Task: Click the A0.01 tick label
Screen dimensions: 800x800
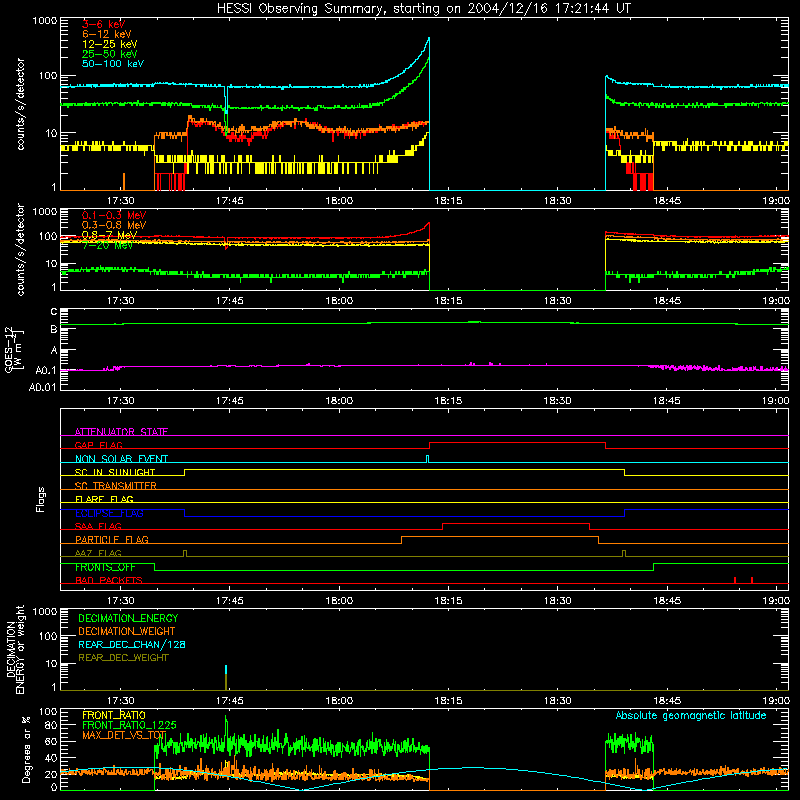Action: click(42, 387)
